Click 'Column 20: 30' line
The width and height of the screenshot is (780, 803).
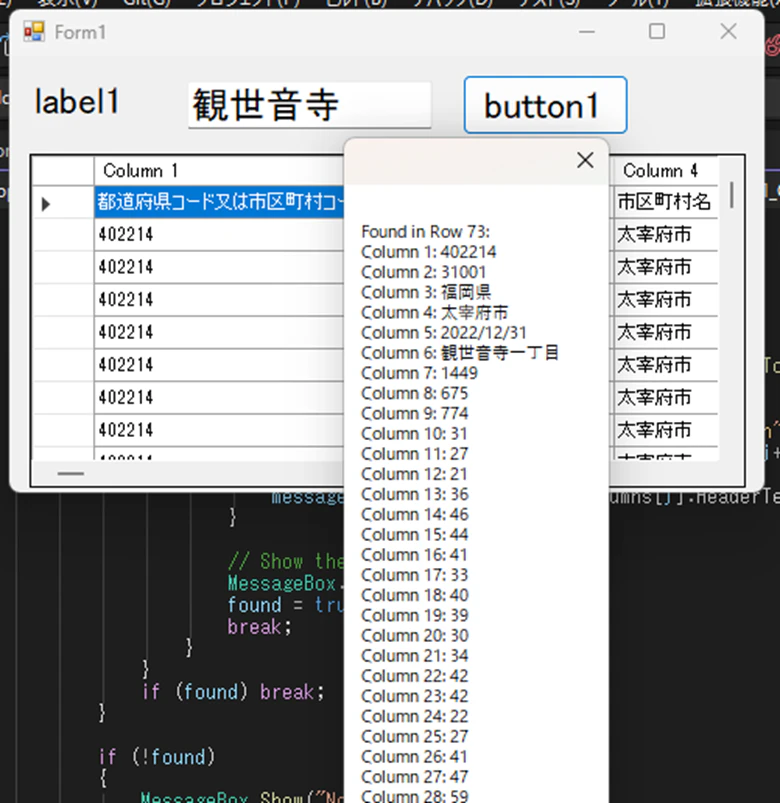coord(415,636)
